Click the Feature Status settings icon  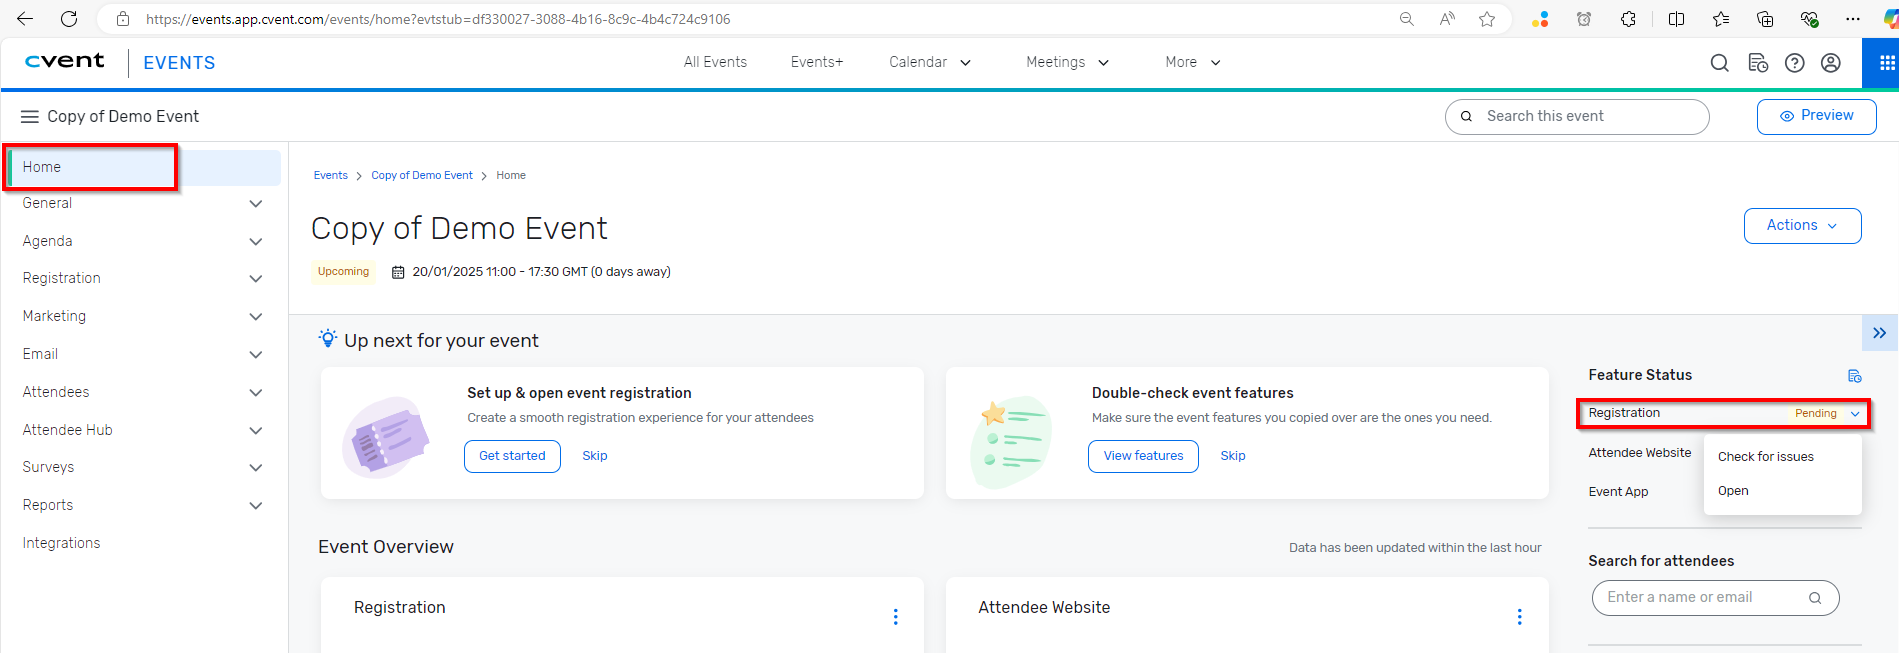[x=1855, y=376]
